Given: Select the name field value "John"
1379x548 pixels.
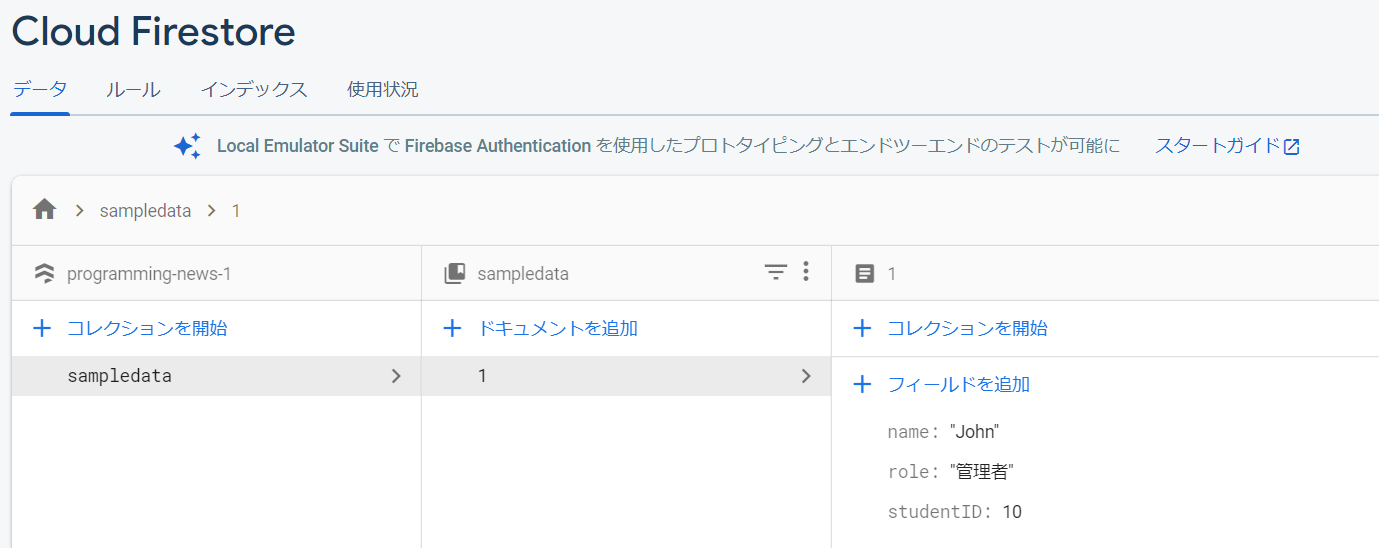Looking at the screenshot, I should pyautogui.click(x=974, y=432).
